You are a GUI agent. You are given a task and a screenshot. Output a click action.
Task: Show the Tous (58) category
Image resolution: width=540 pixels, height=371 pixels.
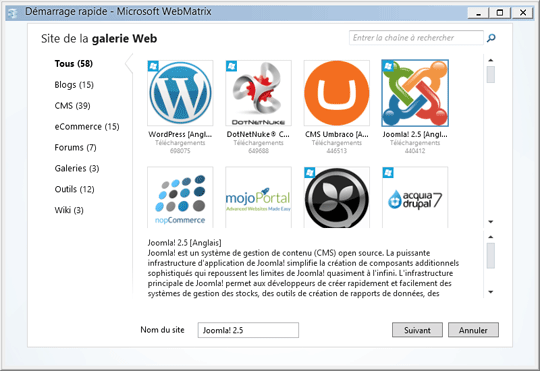pyautogui.click(x=74, y=64)
